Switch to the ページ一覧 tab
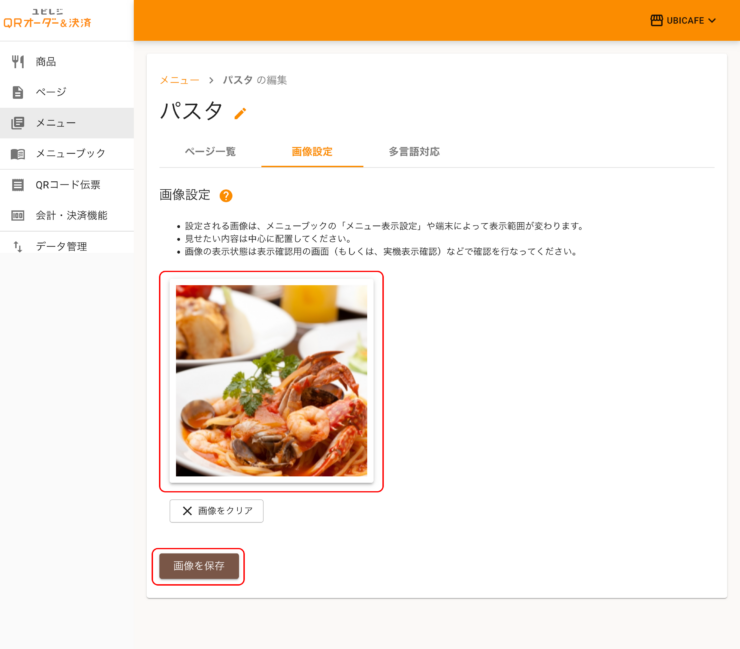740x649 pixels. click(x=210, y=152)
